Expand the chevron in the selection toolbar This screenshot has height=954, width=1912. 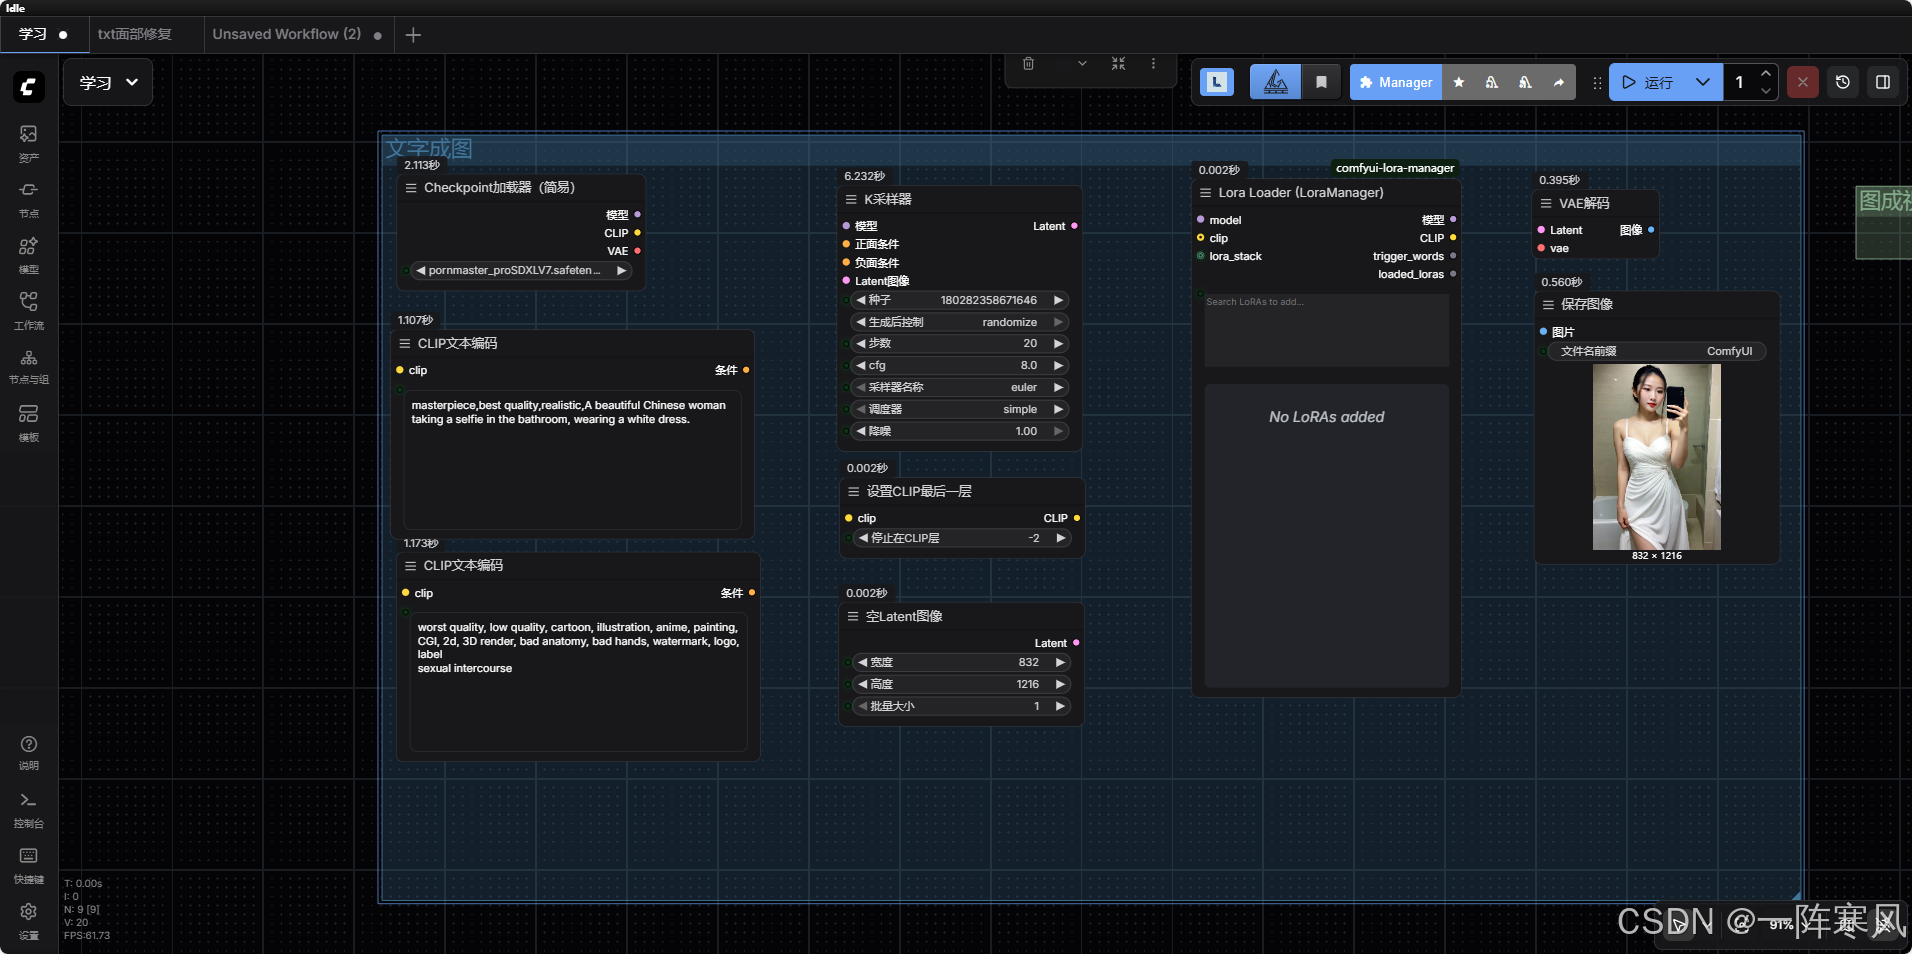pyautogui.click(x=1082, y=64)
